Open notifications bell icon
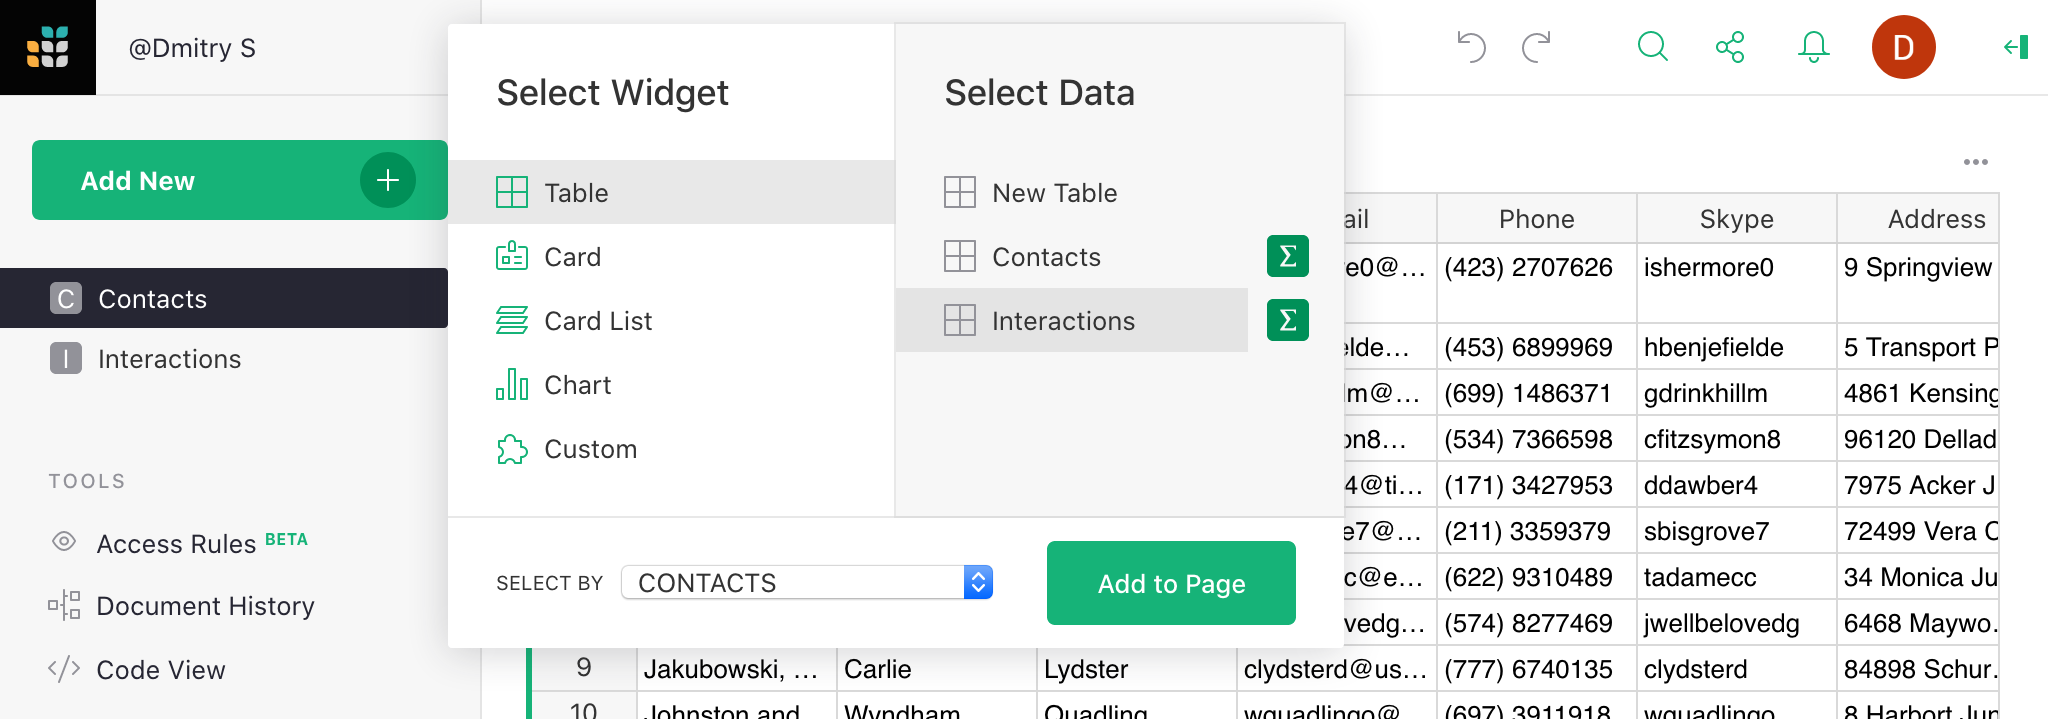 pyautogui.click(x=1813, y=47)
